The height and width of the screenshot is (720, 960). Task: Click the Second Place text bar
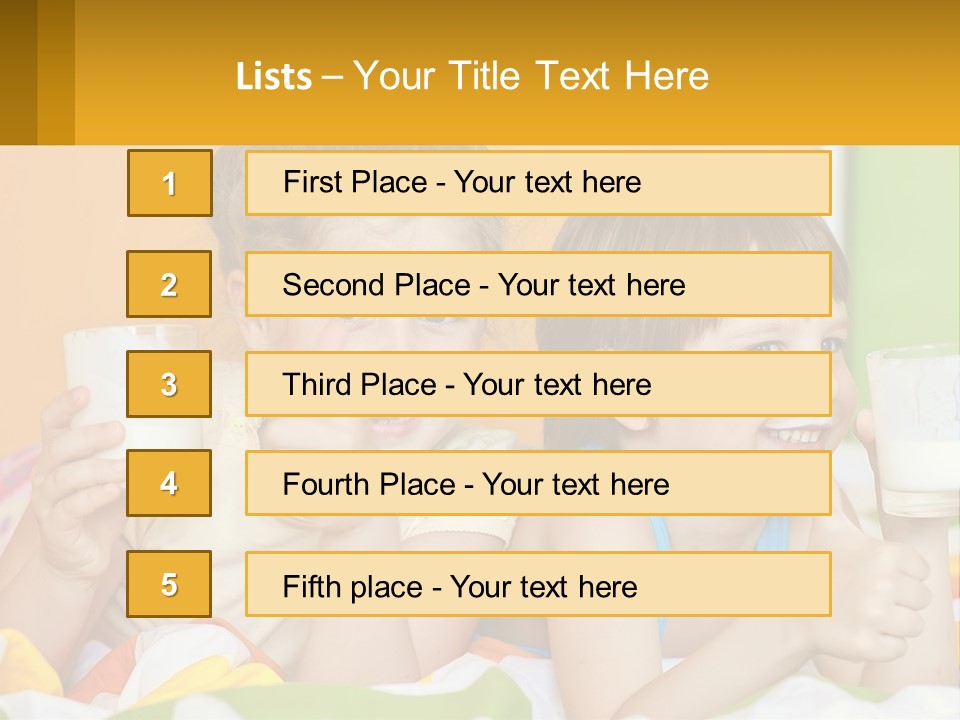tap(538, 284)
